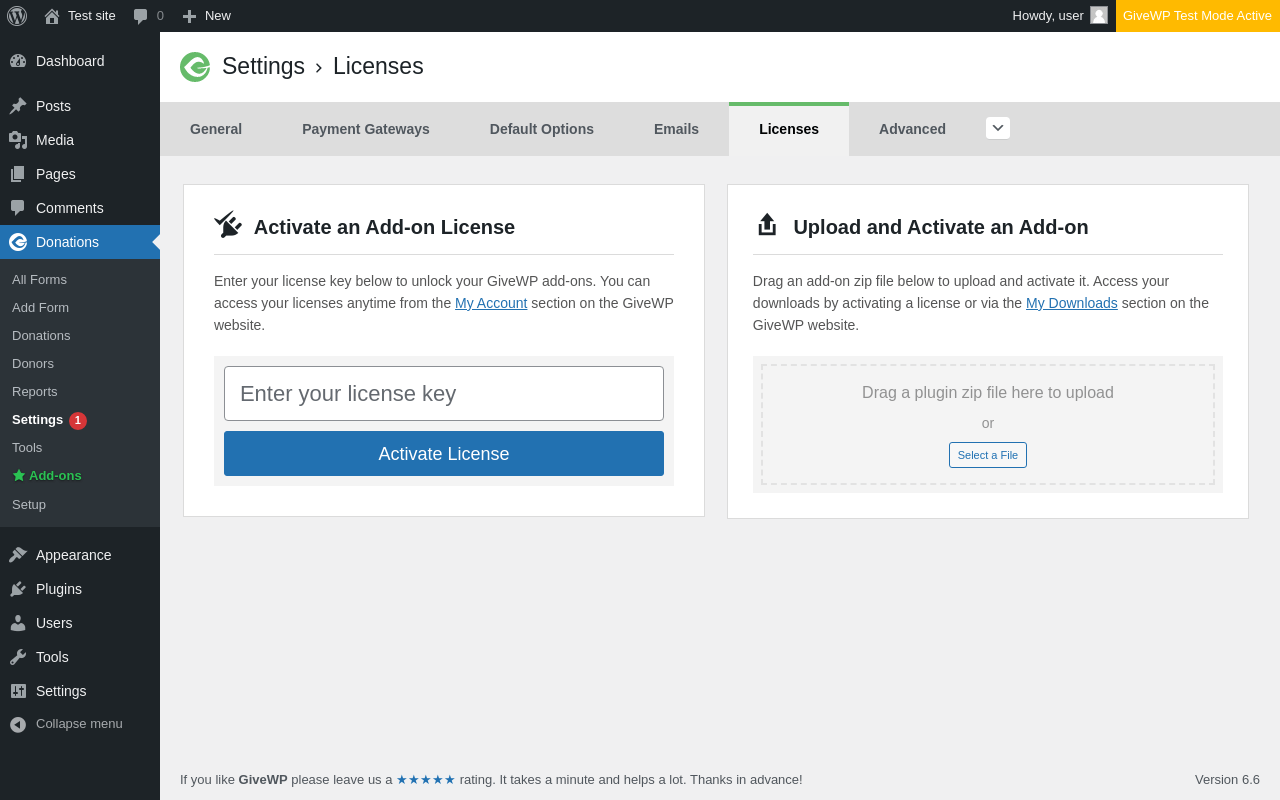Click the Dashboard gauge icon
This screenshot has height=800, width=1280.
[x=18, y=61]
